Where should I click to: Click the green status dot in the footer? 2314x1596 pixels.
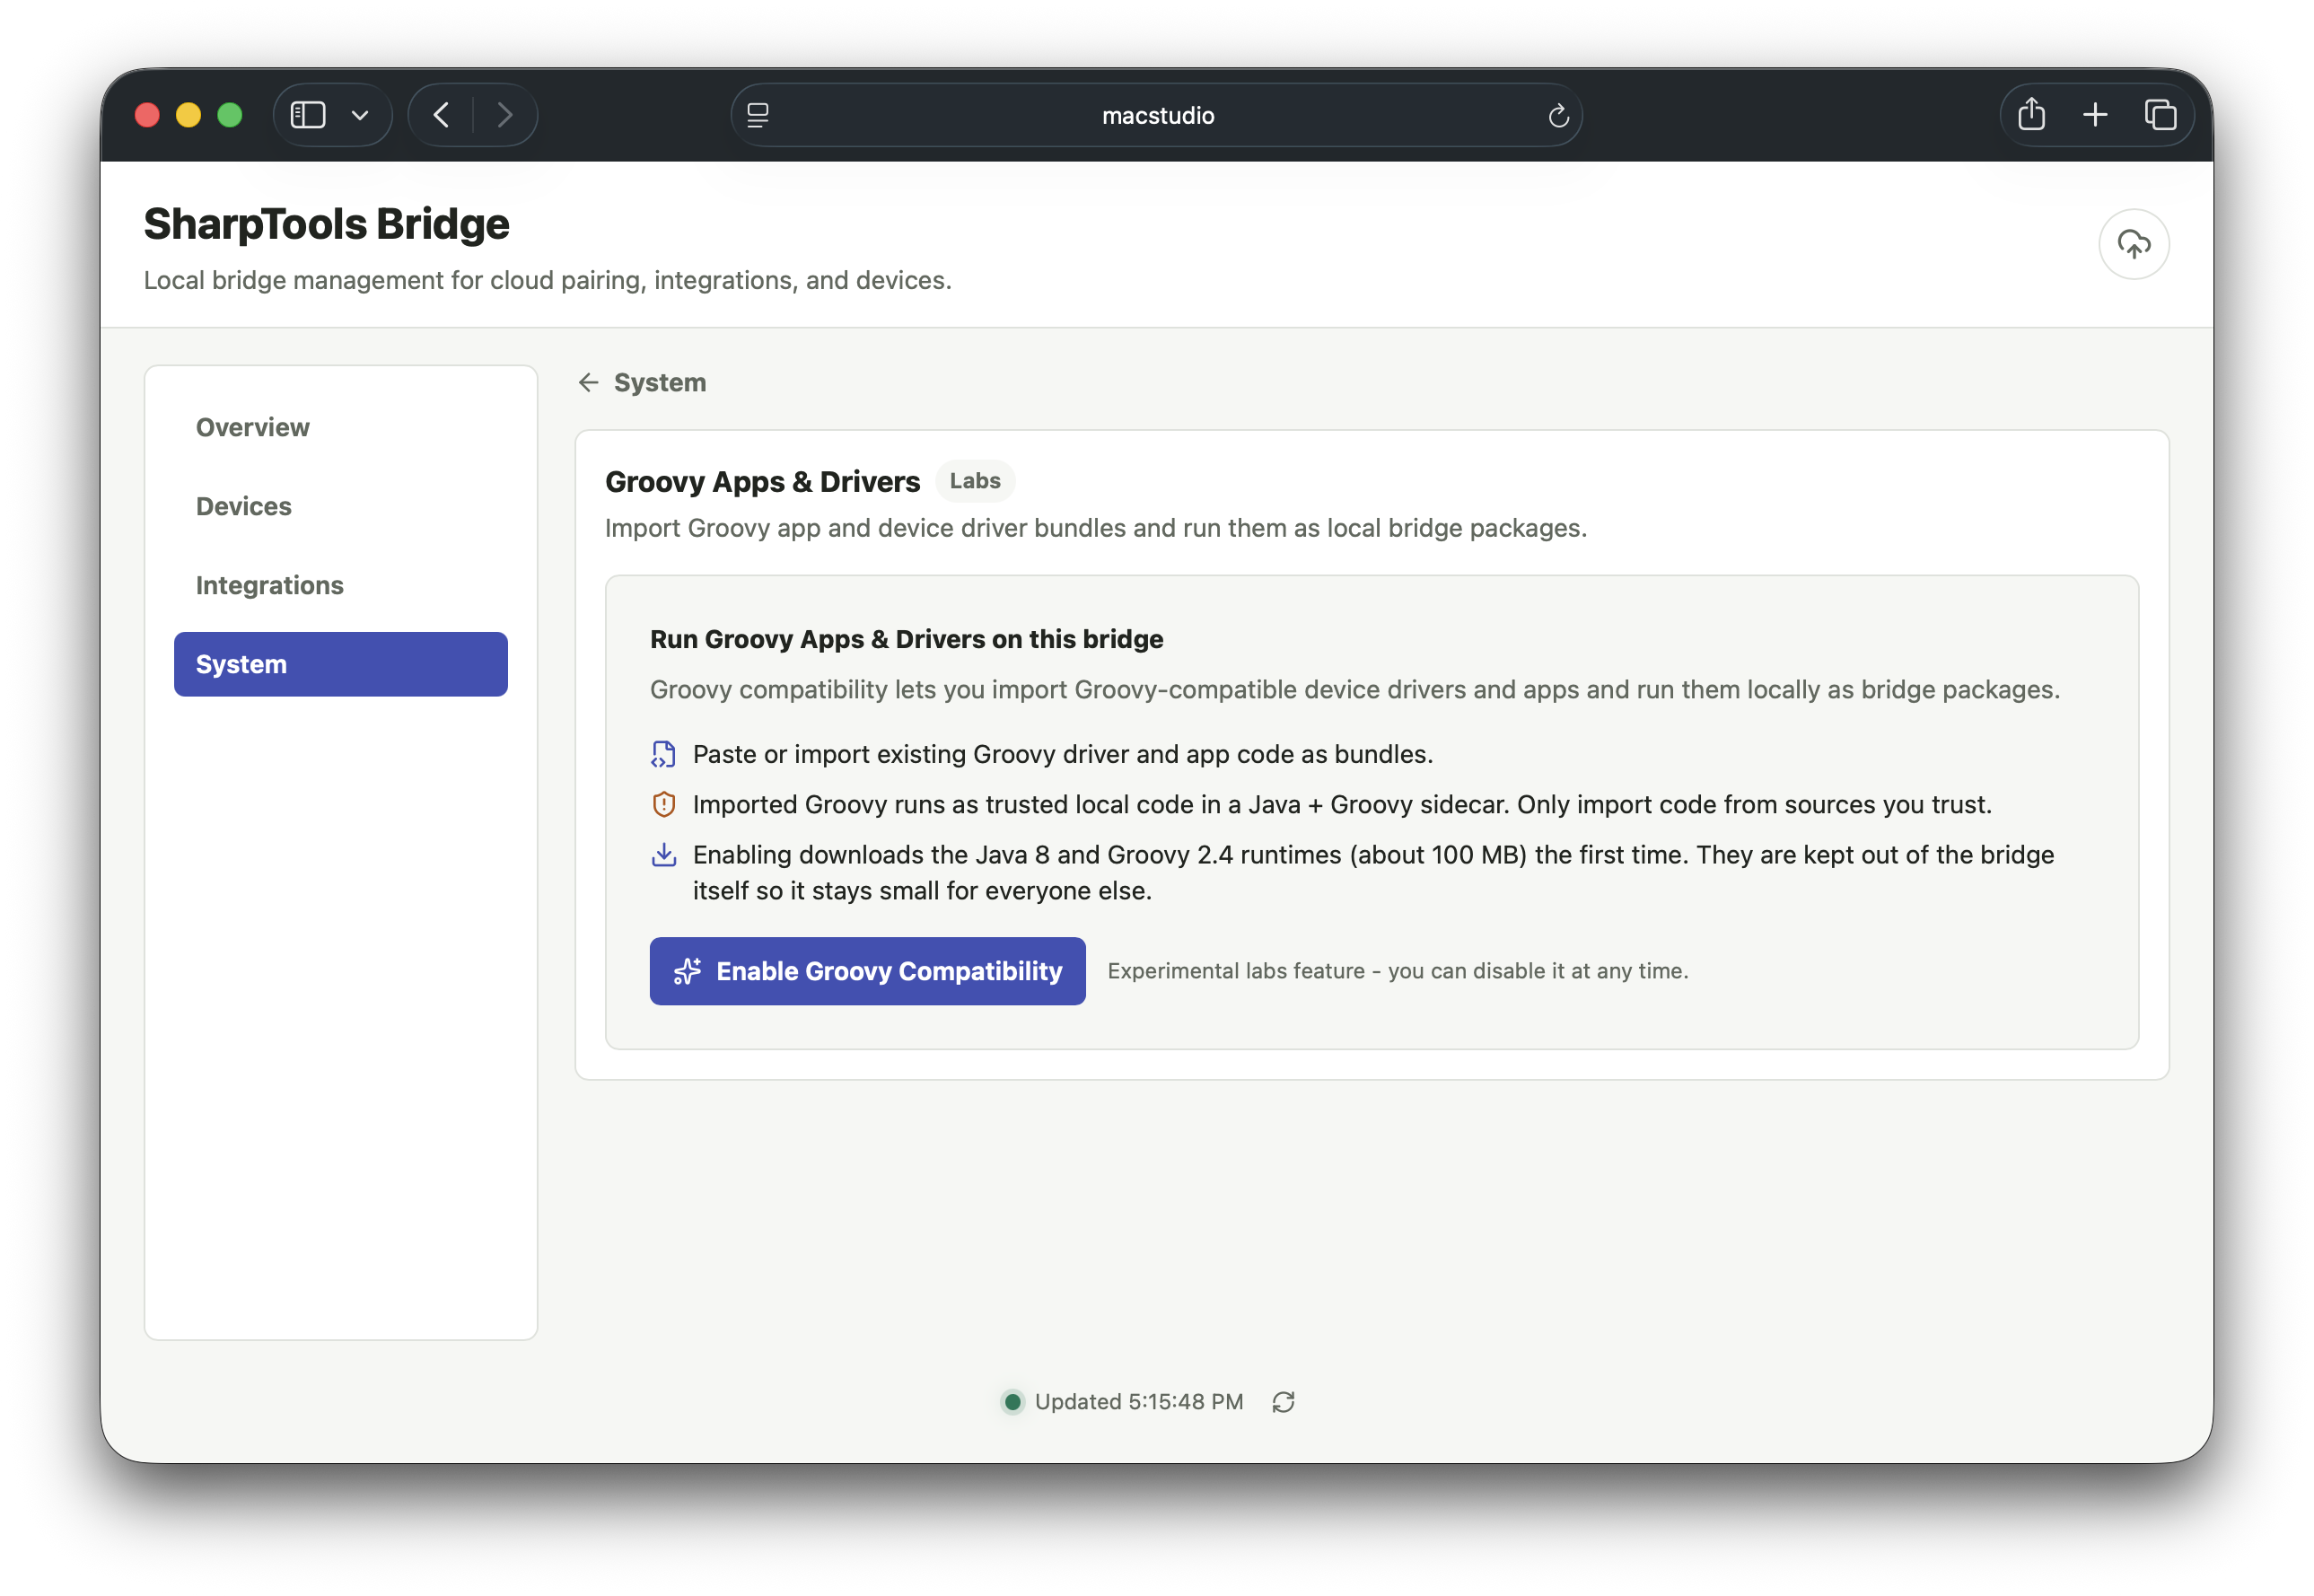(1012, 1402)
